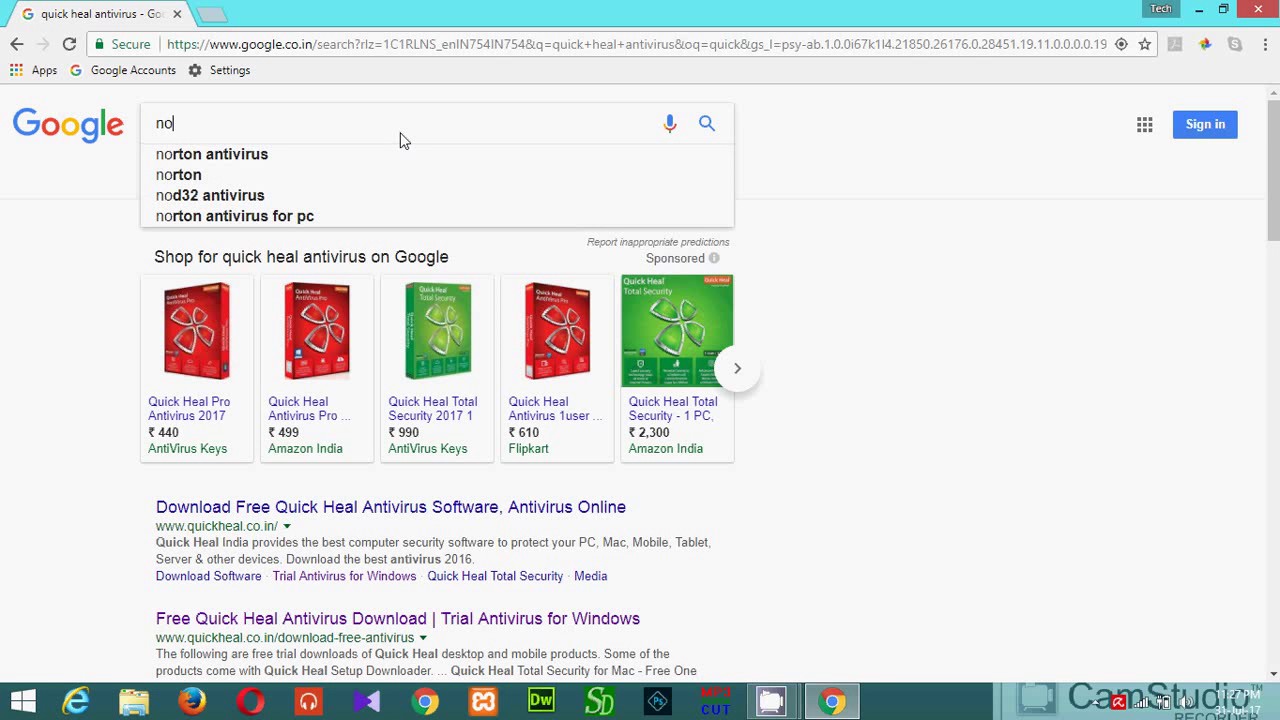Image resolution: width=1280 pixels, height=720 pixels.
Task: Choose 'norton antivirus for pc' suggestion
Action: [x=437, y=216]
